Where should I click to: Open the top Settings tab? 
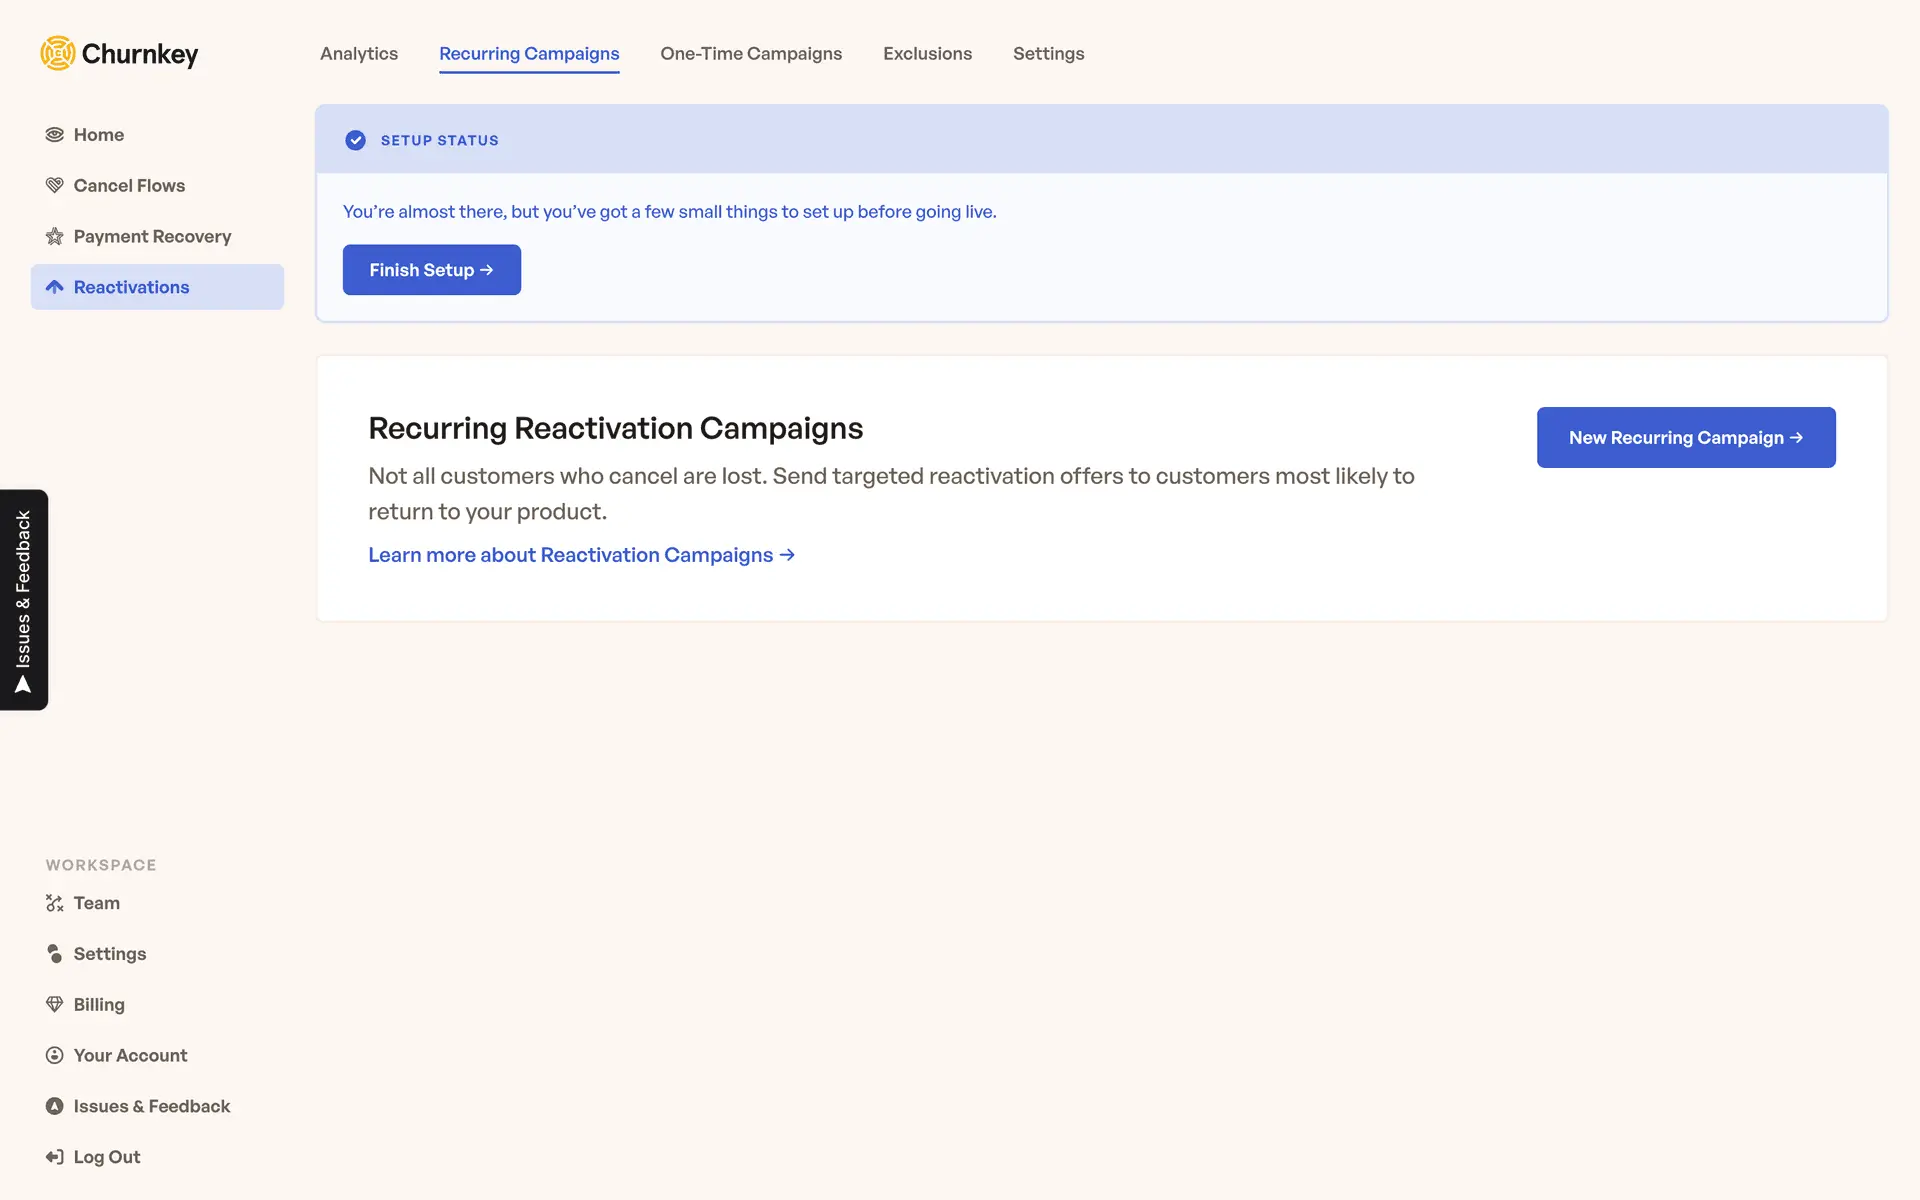pyautogui.click(x=1048, y=54)
